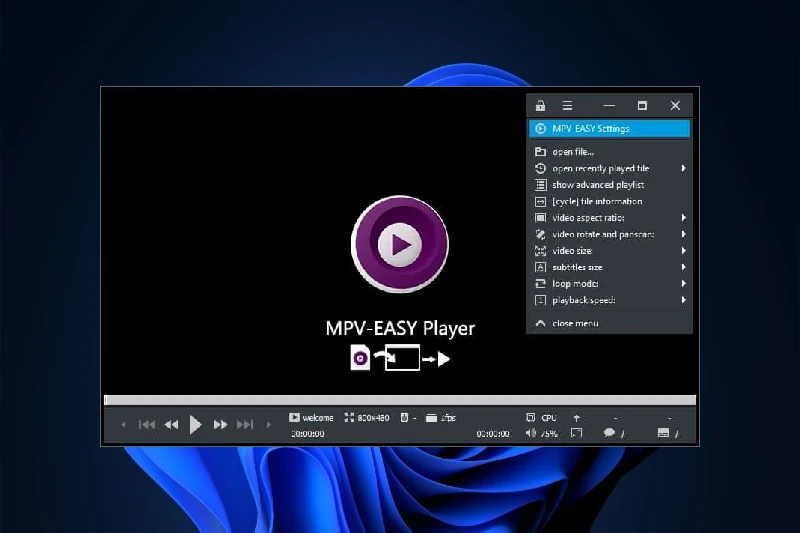Click the rewind double-arrow button
Image resolution: width=800 pixels, height=533 pixels.
click(171, 424)
